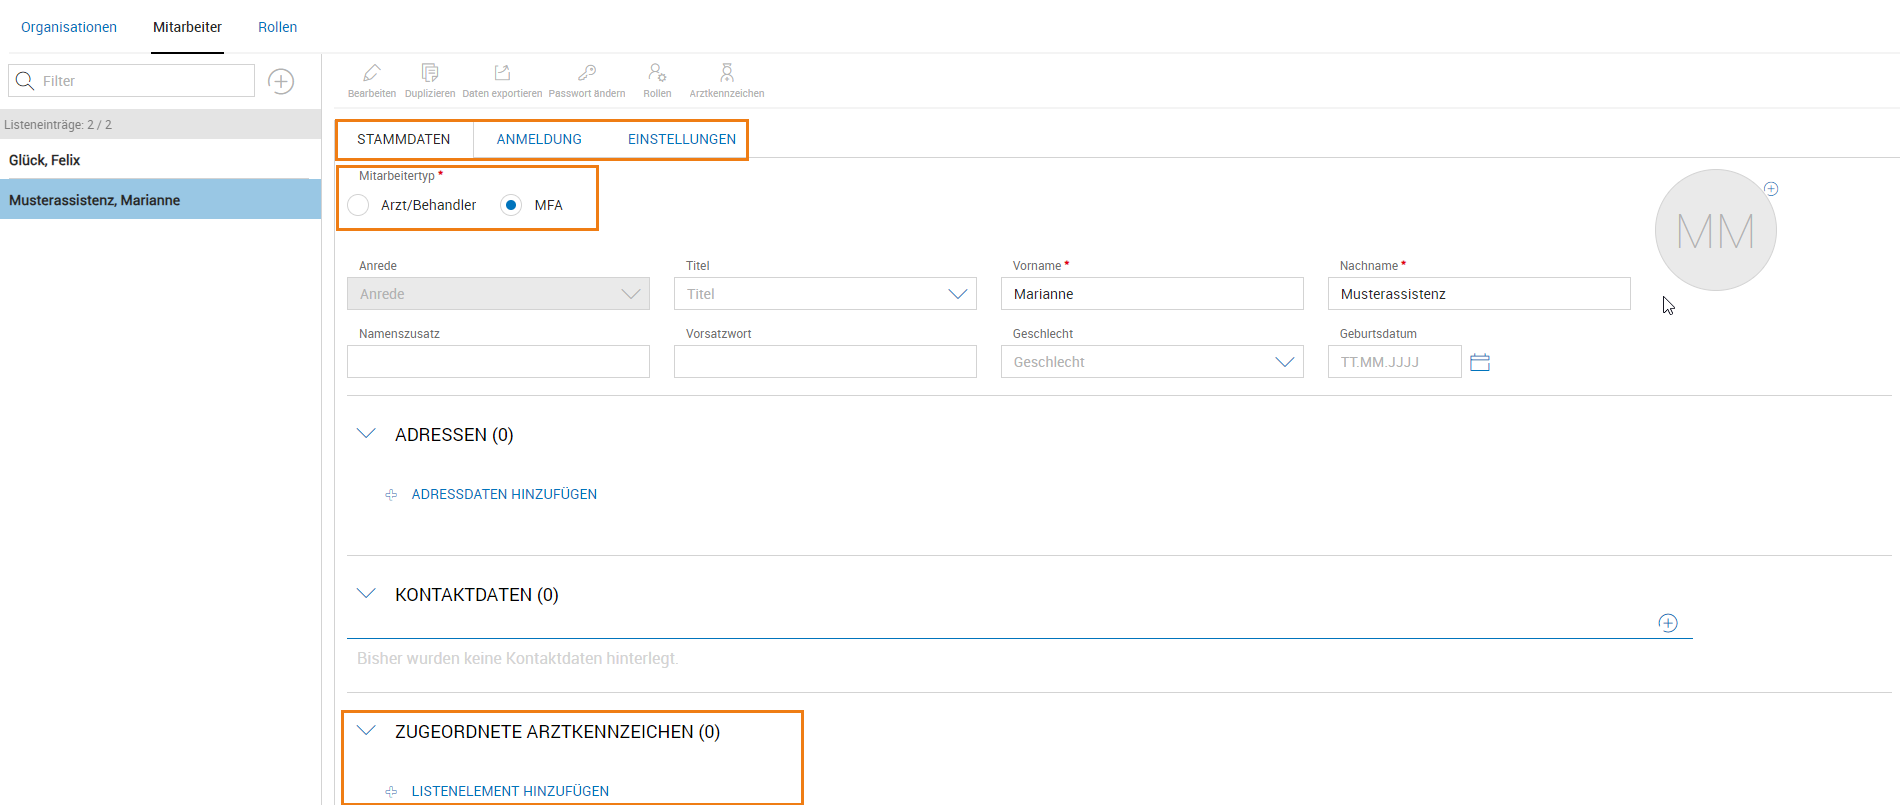This screenshot has height=805, width=1900.
Task: Select the Arzt/Behandler radio button
Action: [x=358, y=205]
